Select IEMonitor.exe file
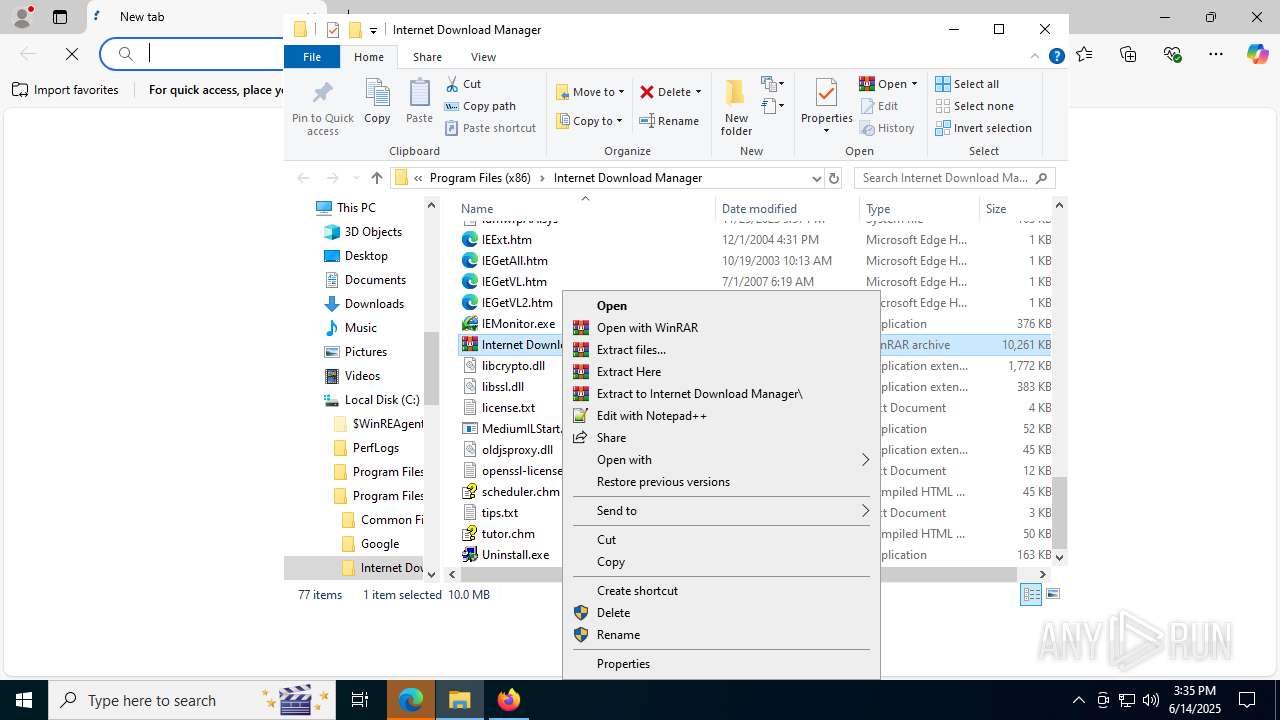This screenshot has height=720, width=1280. click(x=518, y=324)
